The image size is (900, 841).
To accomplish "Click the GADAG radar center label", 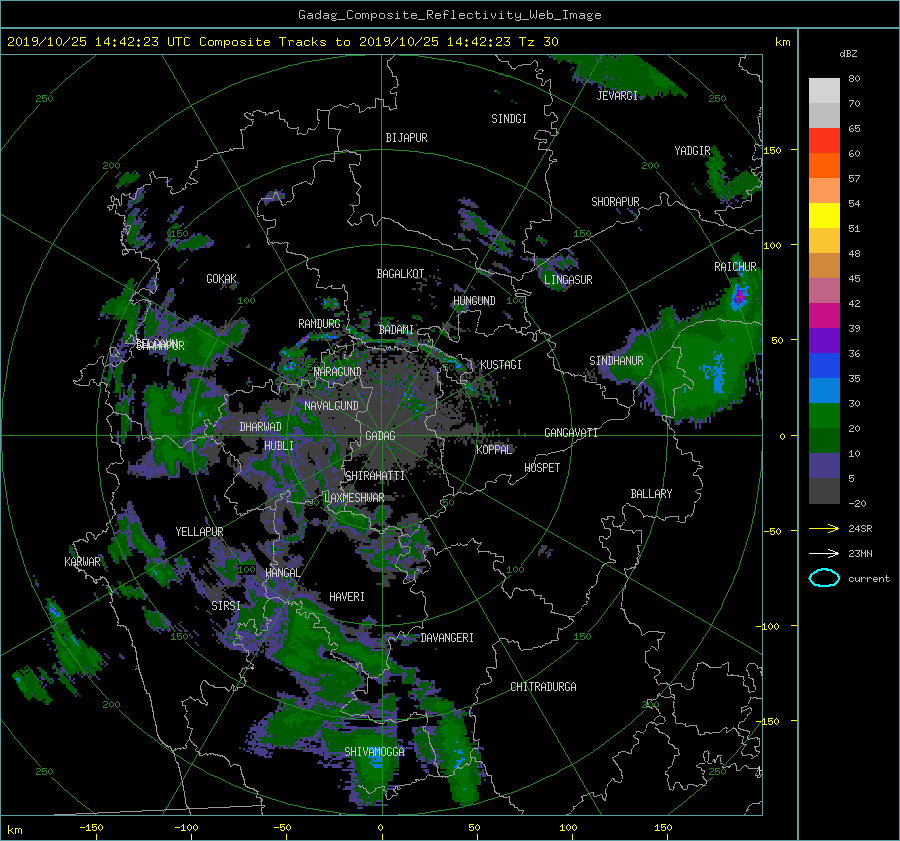I will 380,436.
